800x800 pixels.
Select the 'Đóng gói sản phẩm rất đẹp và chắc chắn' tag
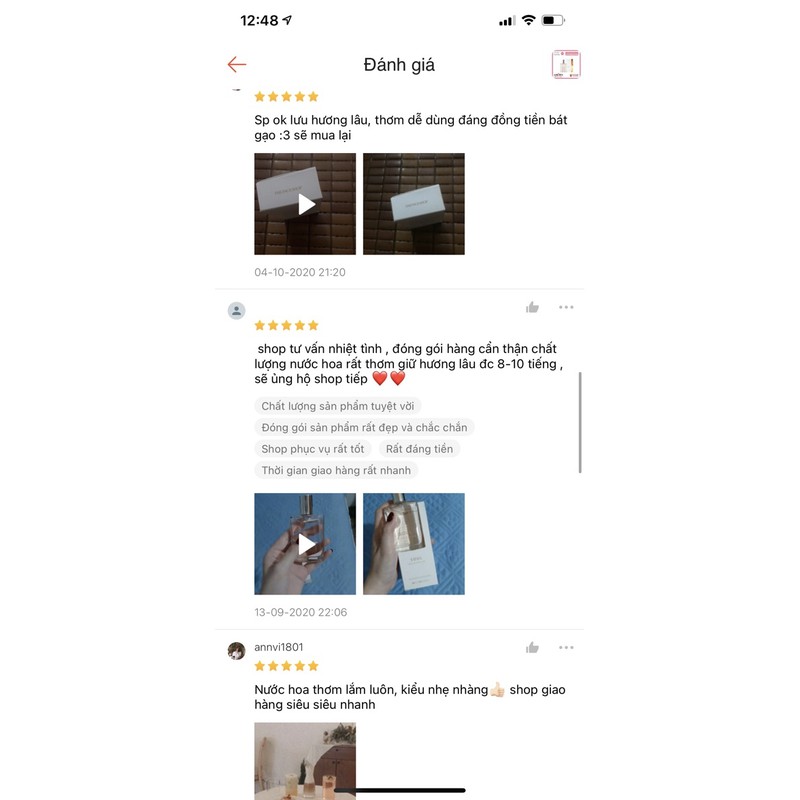point(364,428)
